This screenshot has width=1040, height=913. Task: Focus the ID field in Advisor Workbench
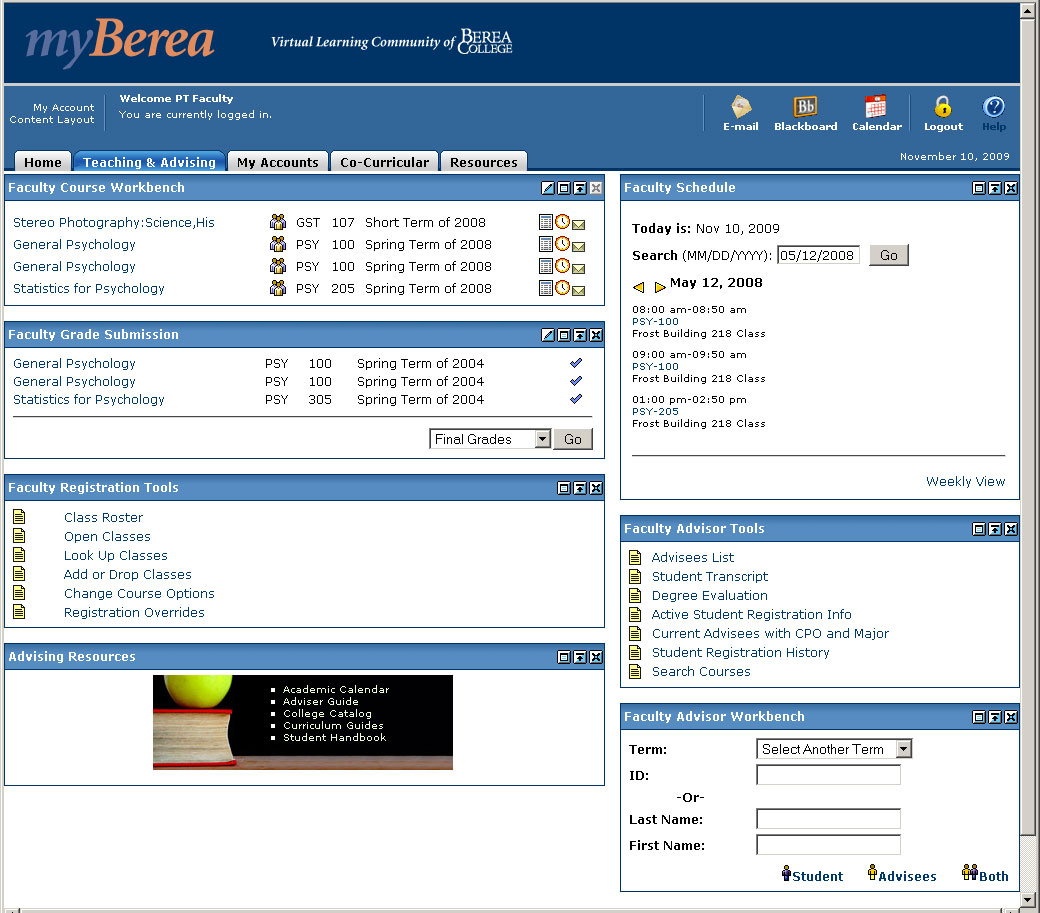(x=828, y=775)
